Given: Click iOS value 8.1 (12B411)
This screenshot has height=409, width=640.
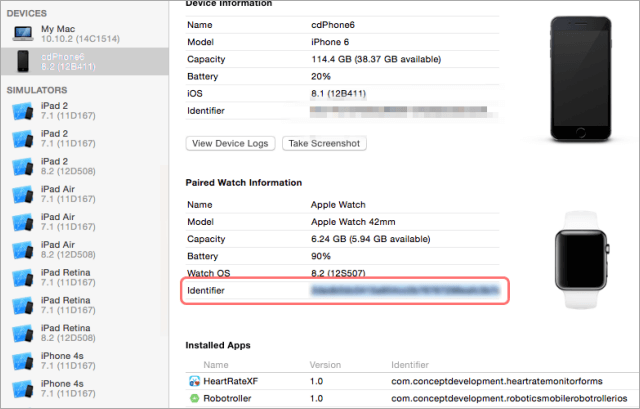Looking at the screenshot, I should [338, 93].
